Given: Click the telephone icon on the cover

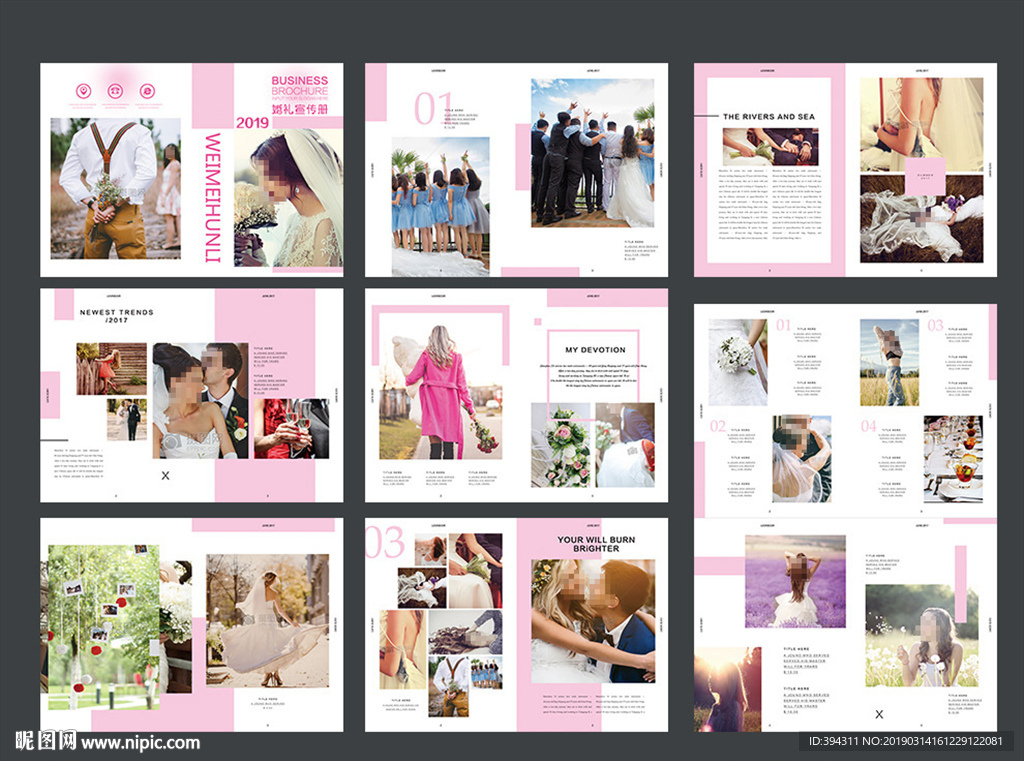Looking at the screenshot, I should [115, 91].
